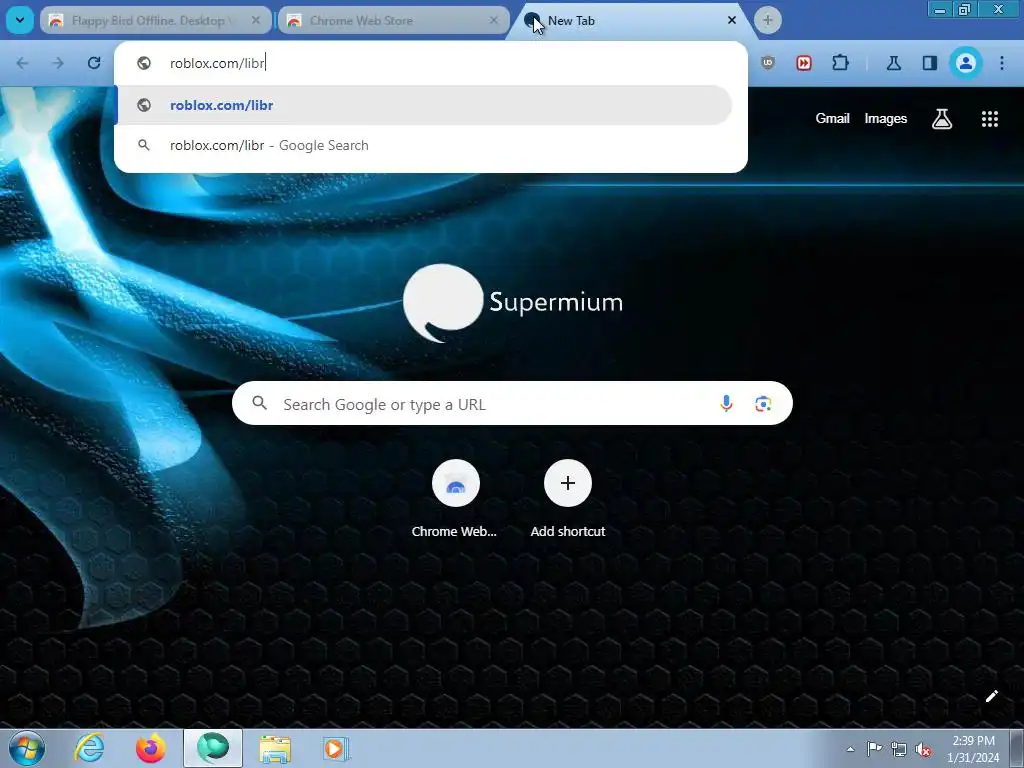Screen dimensions: 1024x768
Task: Open the three-dot browser menu
Action: [x=1002, y=63]
